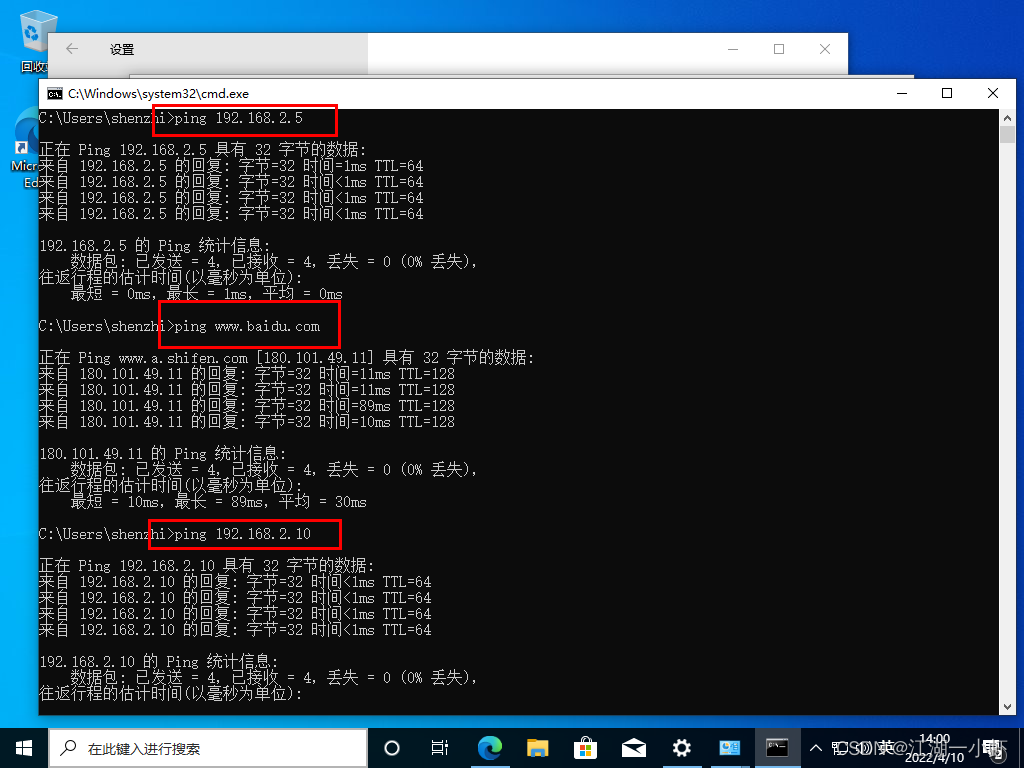Click the 'ping www.baidu.com' command text
This screenshot has width=1024, height=768.
coord(247,326)
